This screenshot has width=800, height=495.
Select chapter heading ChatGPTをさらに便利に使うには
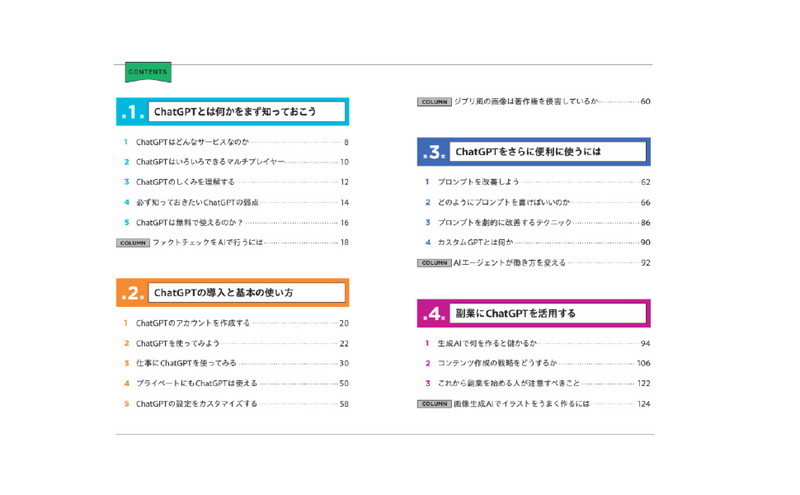point(528,152)
